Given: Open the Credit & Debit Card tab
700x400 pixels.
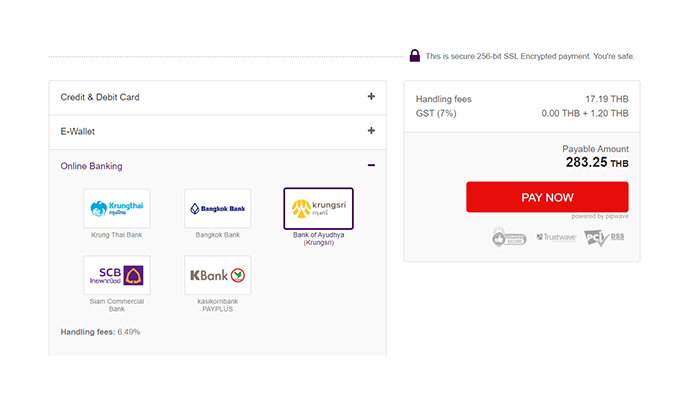Looking at the screenshot, I should pos(100,97).
